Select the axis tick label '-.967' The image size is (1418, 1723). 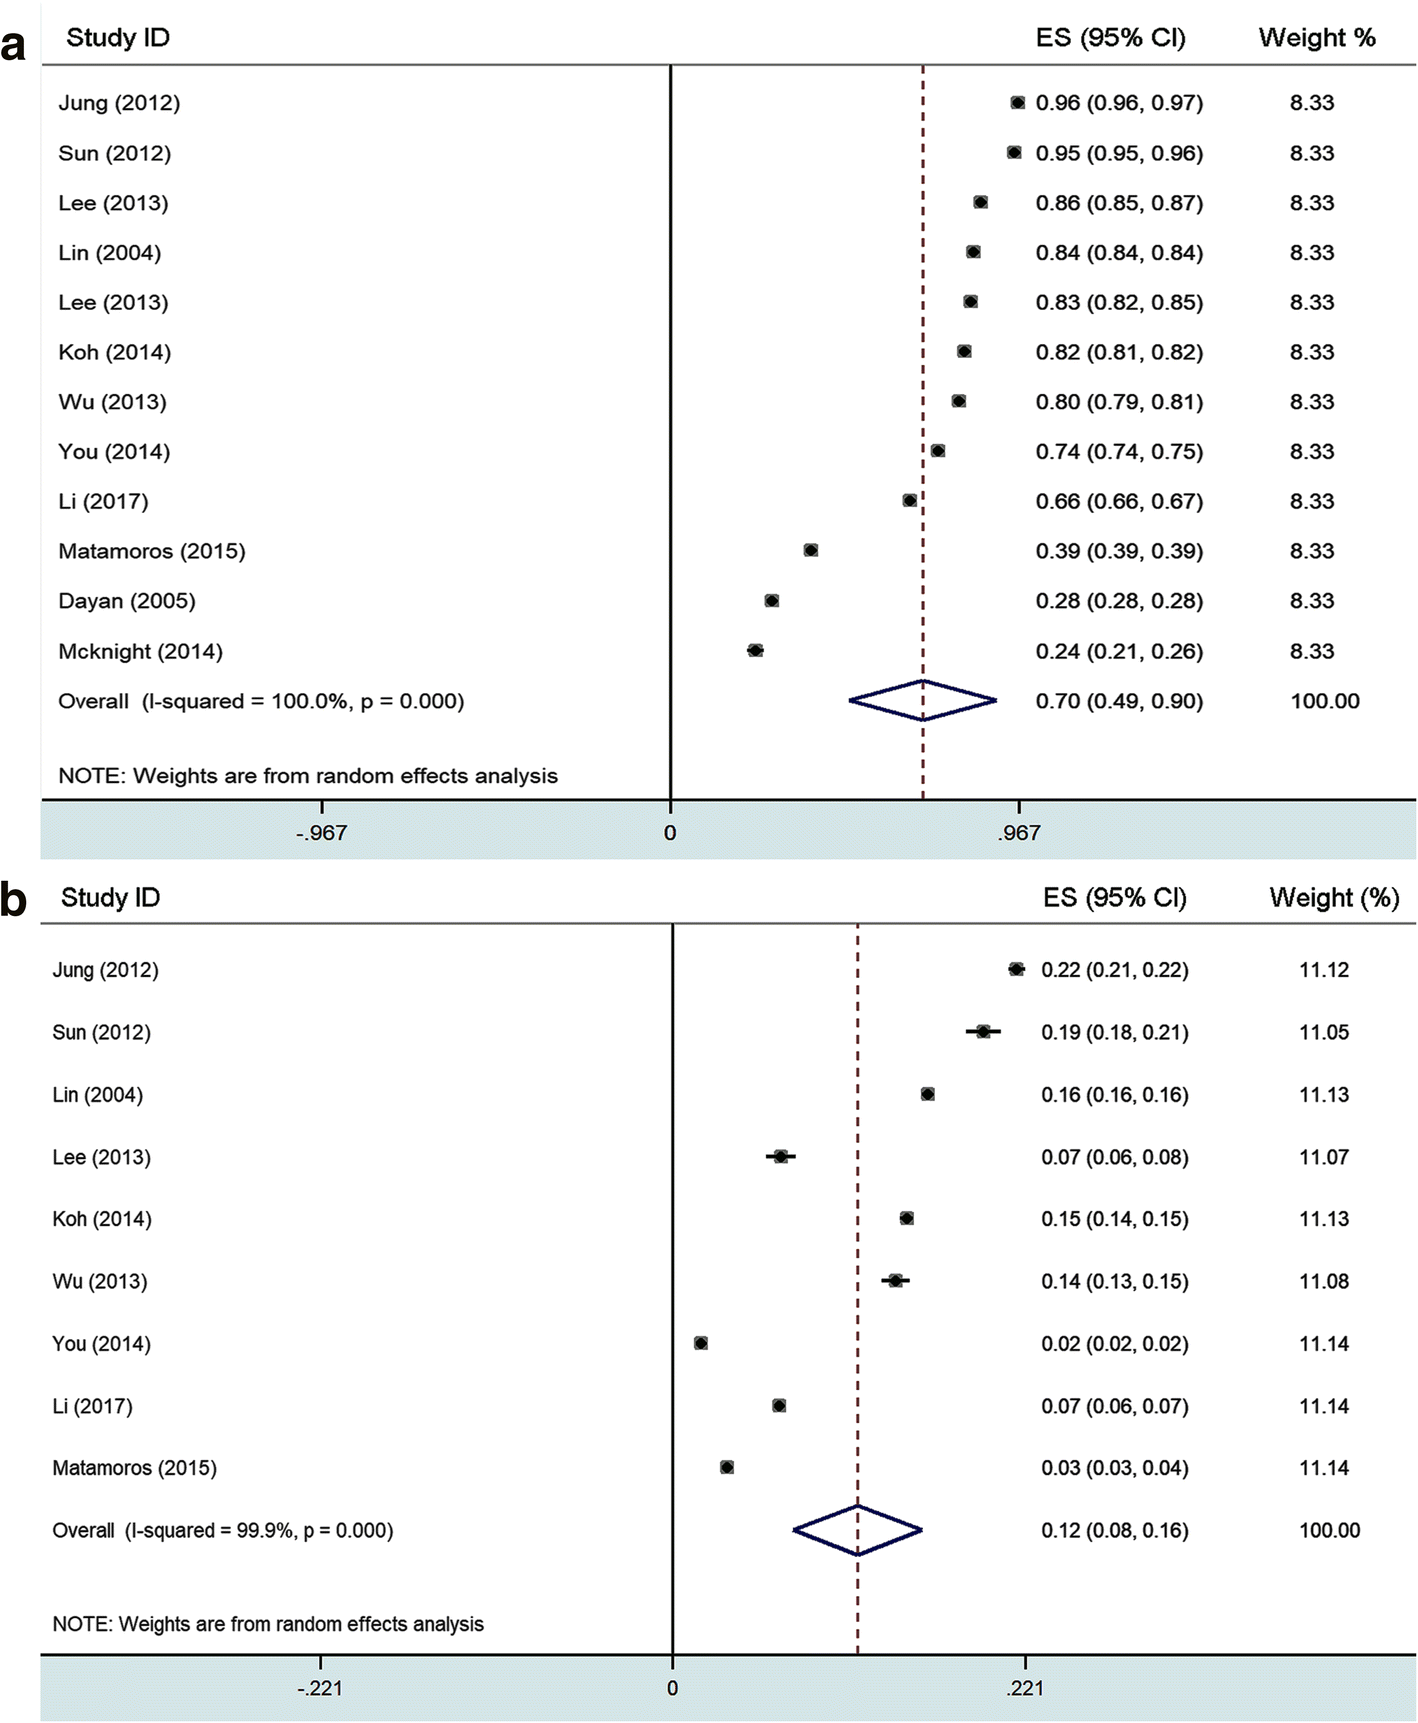click(321, 832)
